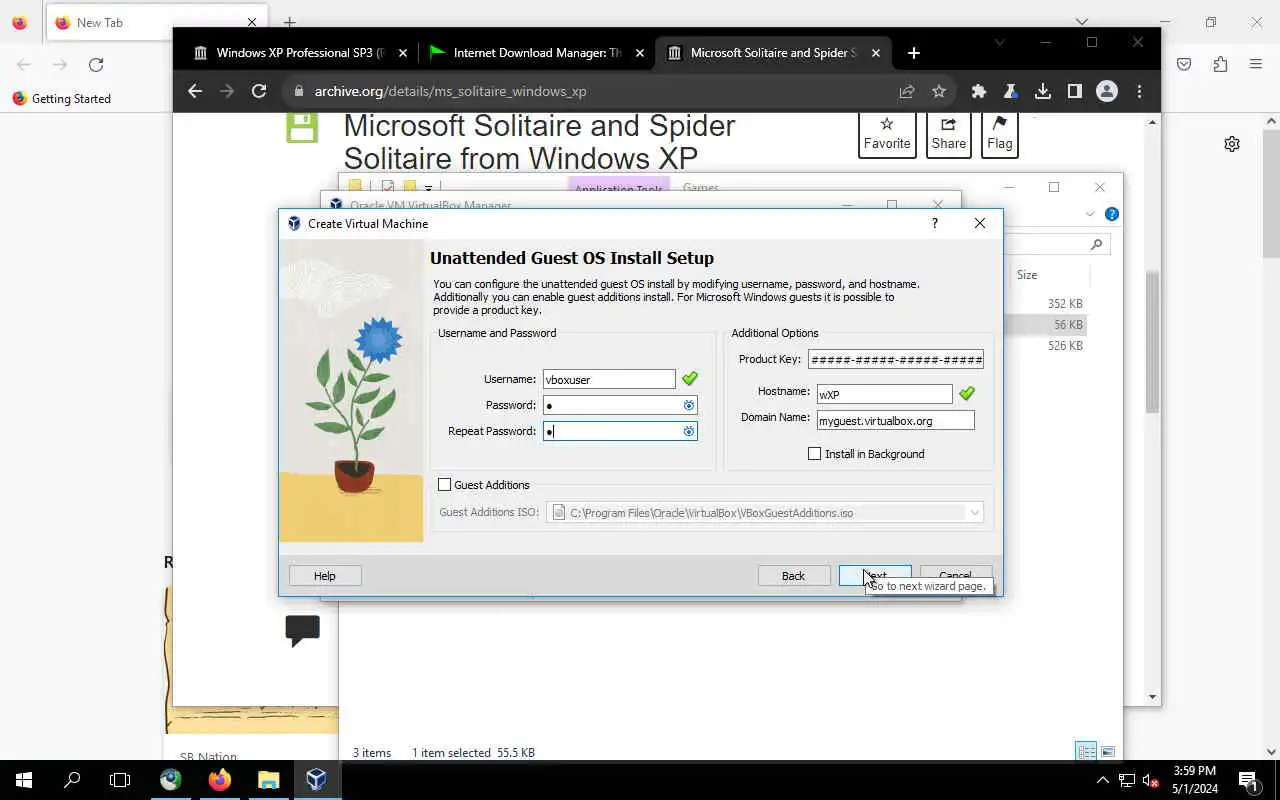
Task: List all tabs dropdown in Firefox
Action: tap(1082, 22)
